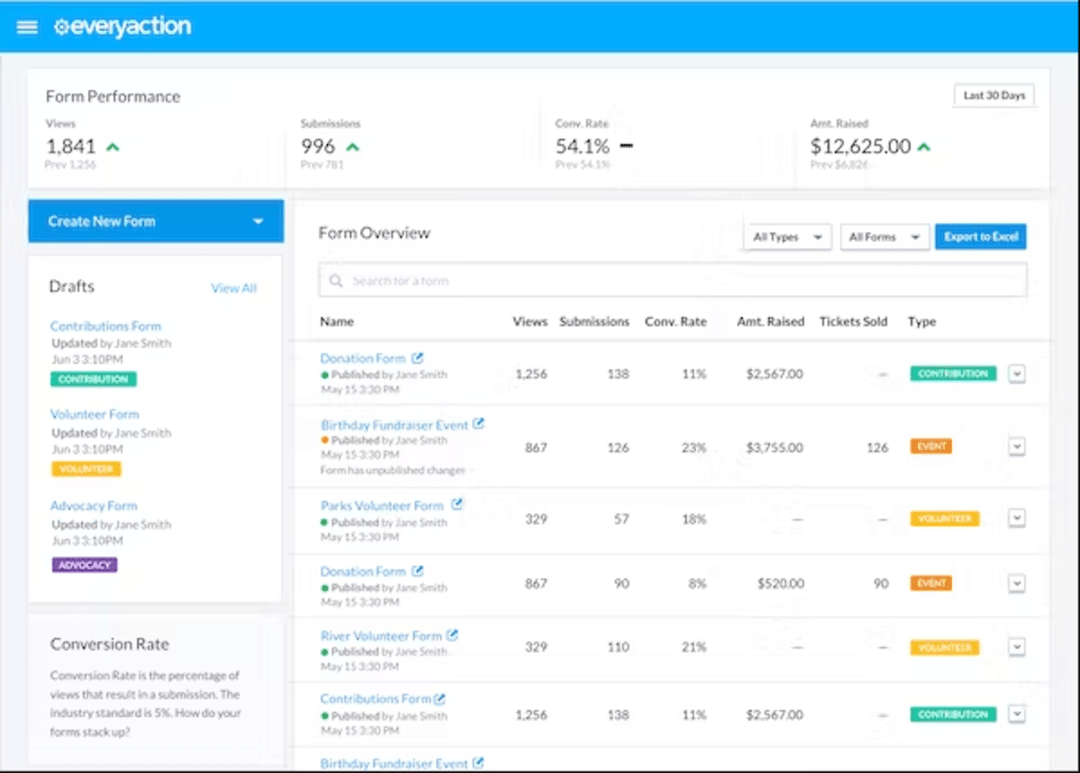Open the actions dropdown on the Donation Form row
The height and width of the screenshot is (773, 1080).
click(1017, 373)
